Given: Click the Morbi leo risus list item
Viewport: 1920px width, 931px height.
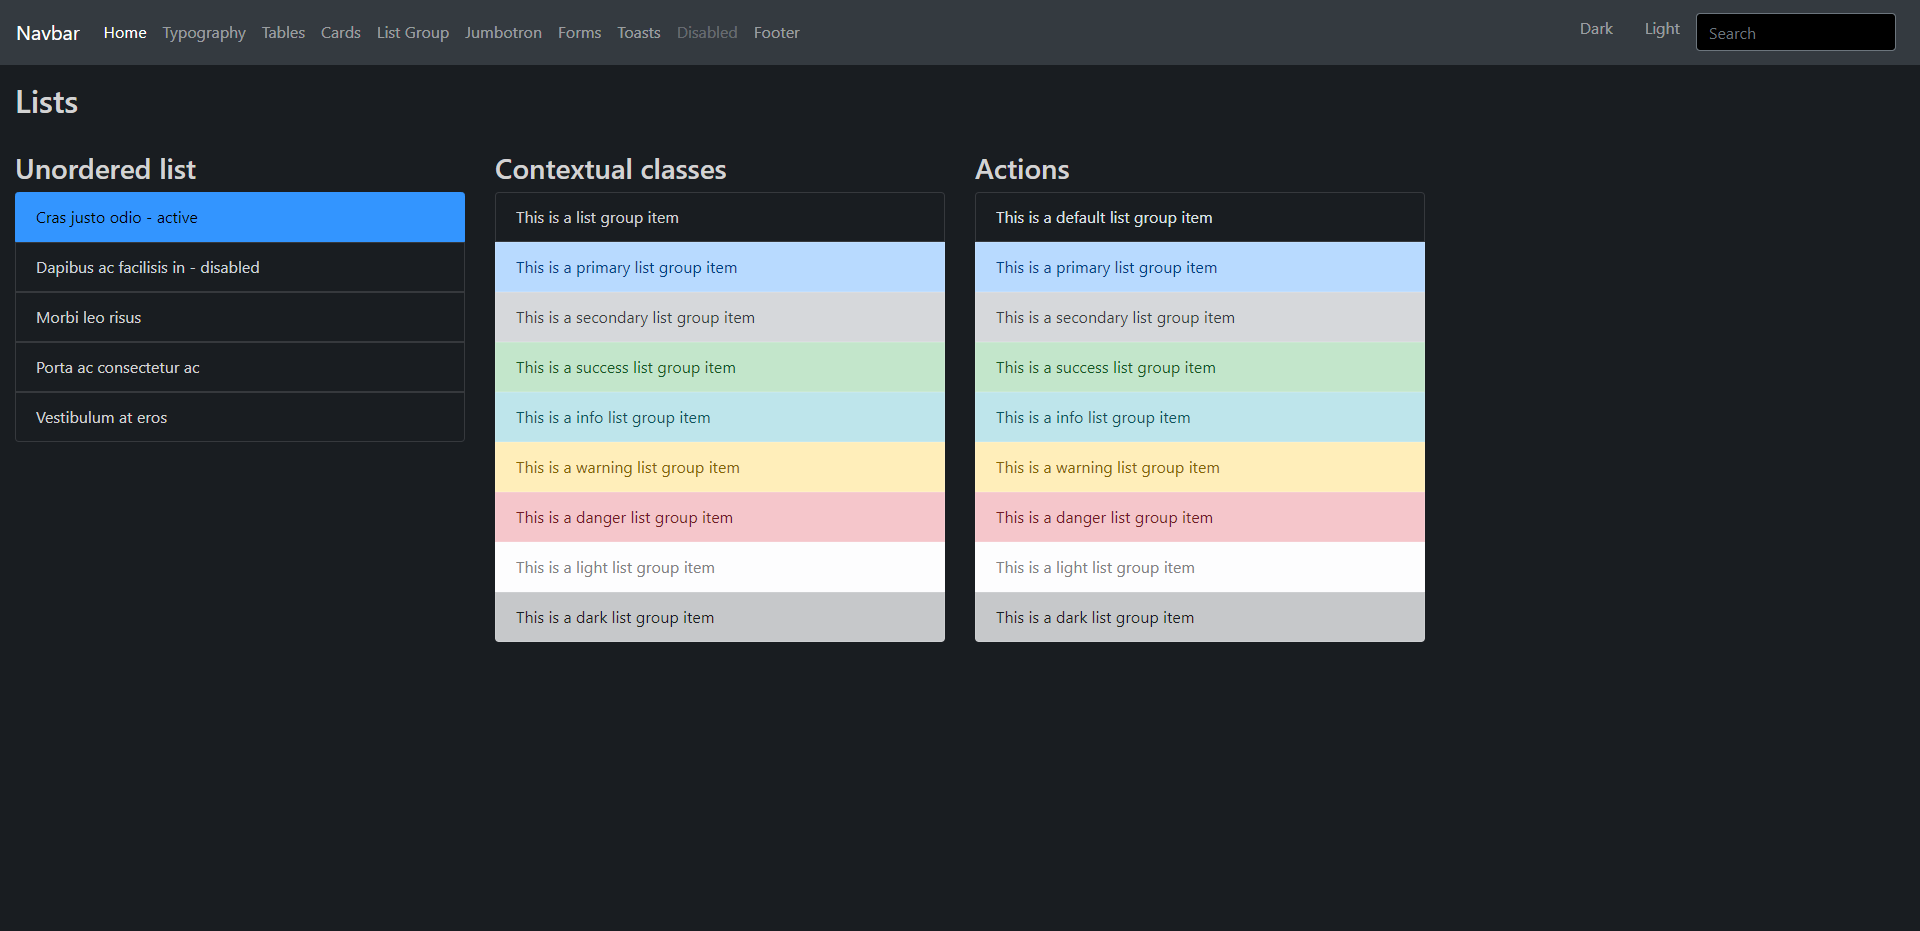Looking at the screenshot, I should (x=240, y=317).
